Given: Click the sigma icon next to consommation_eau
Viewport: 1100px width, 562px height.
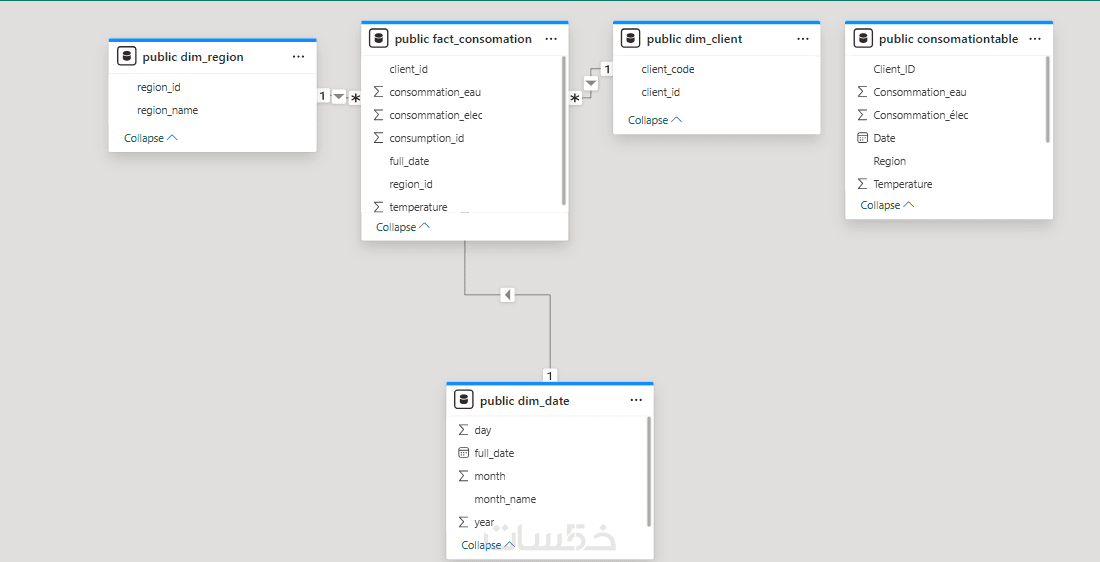Looking at the screenshot, I should pyautogui.click(x=378, y=92).
